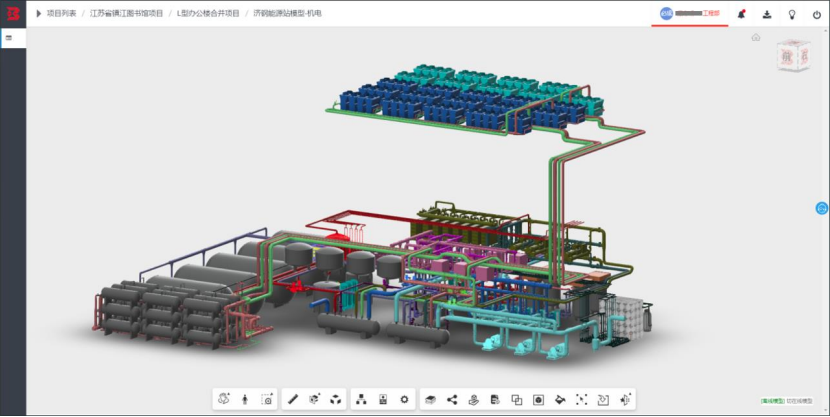Select the first-person walk tool
Viewport: 830px width, 417px height.
click(245, 400)
